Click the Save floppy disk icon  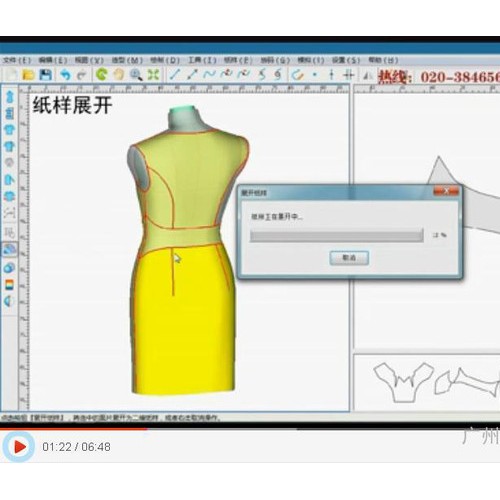click(46, 75)
